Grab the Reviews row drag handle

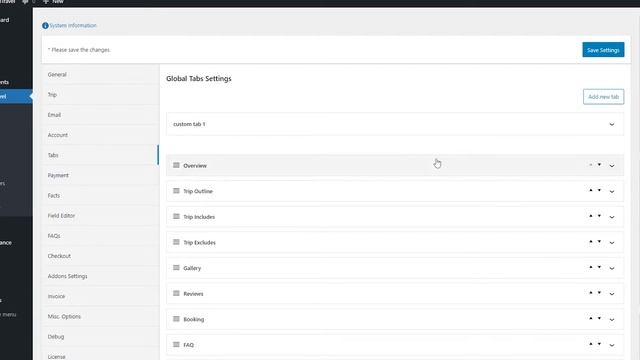[x=176, y=293]
